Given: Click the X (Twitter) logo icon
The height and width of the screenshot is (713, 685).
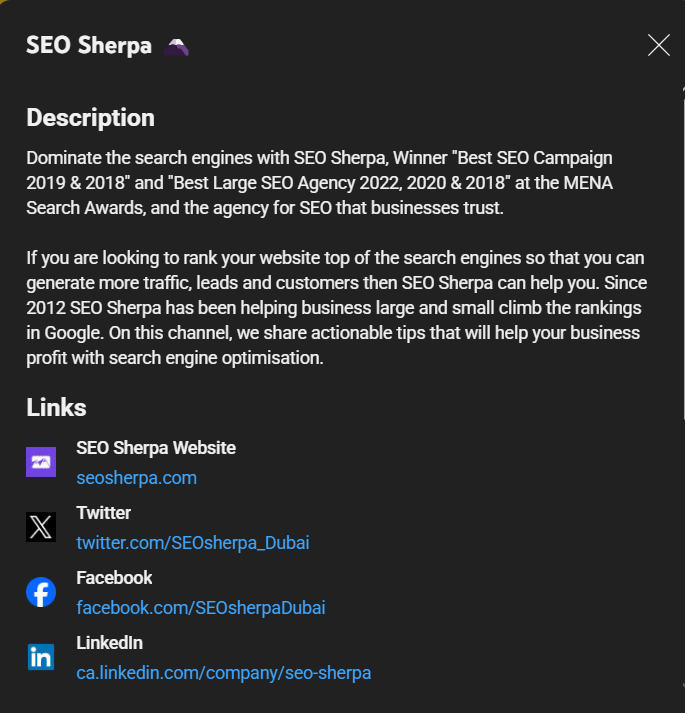Looking at the screenshot, I should point(41,527).
